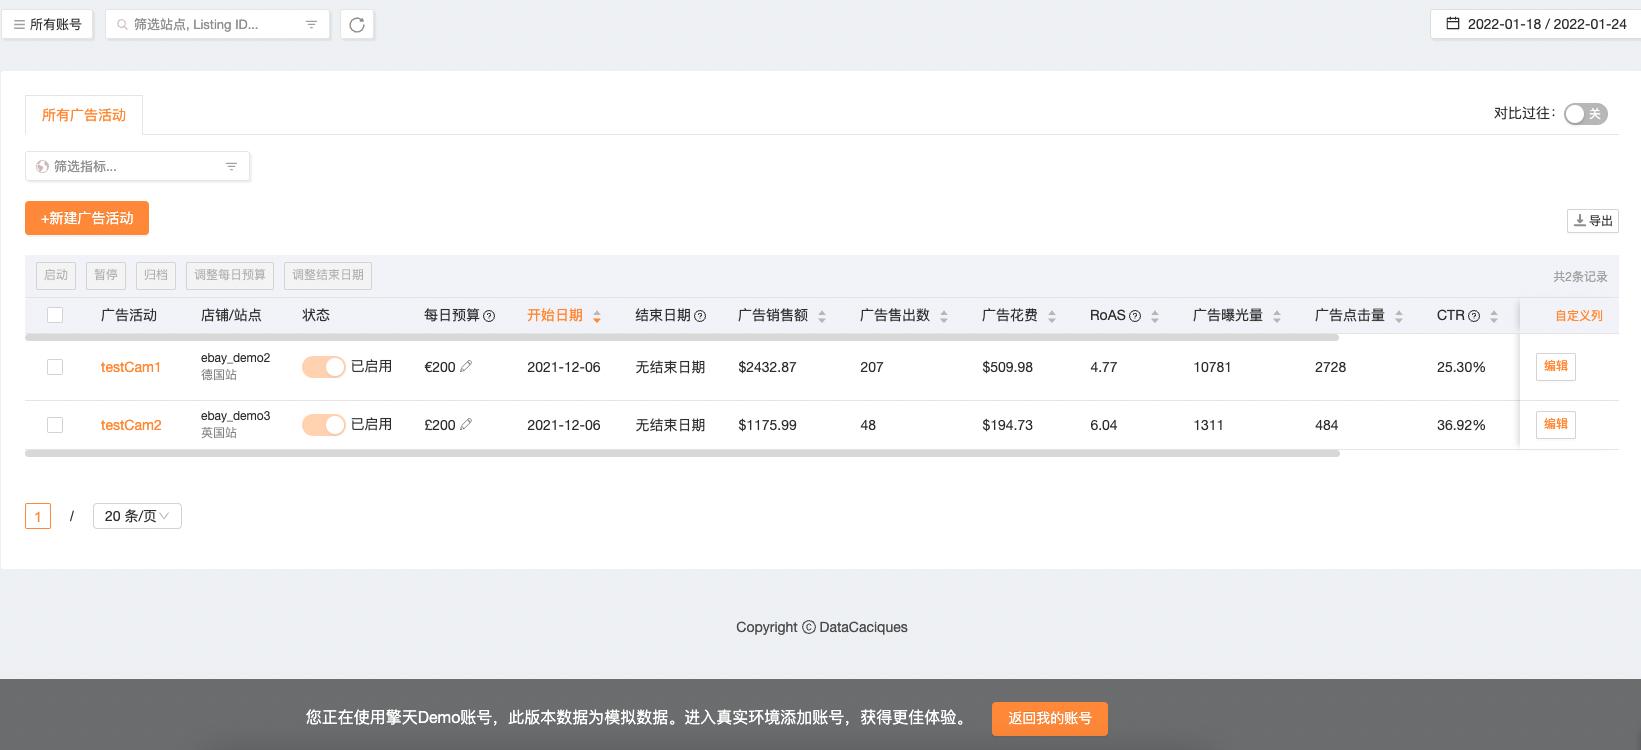The height and width of the screenshot is (750, 1641).
Task: Click the 状态 column header
Action: (x=316, y=315)
